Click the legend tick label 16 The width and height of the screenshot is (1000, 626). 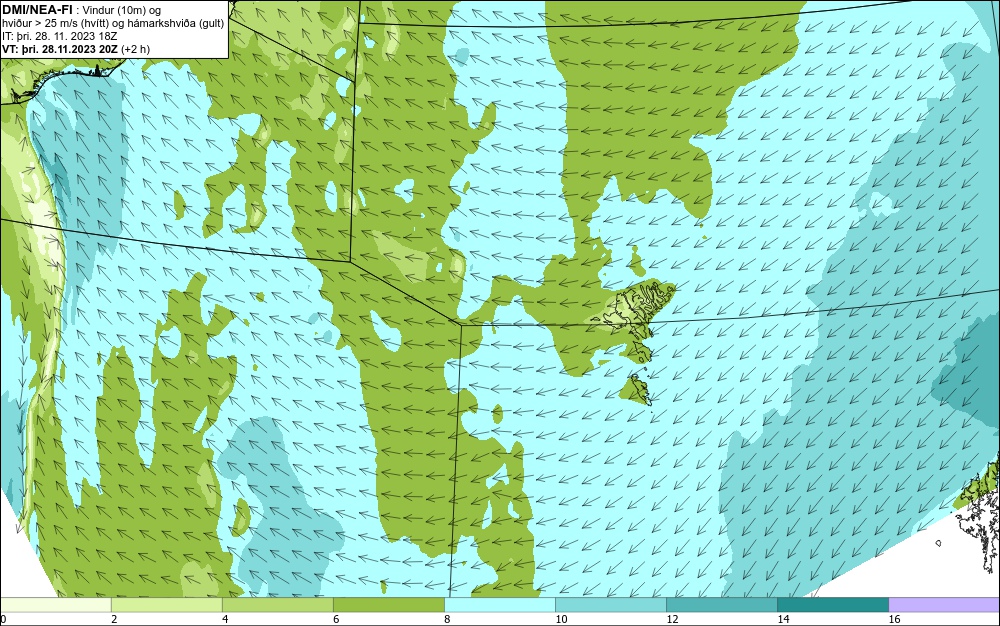point(894,619)
